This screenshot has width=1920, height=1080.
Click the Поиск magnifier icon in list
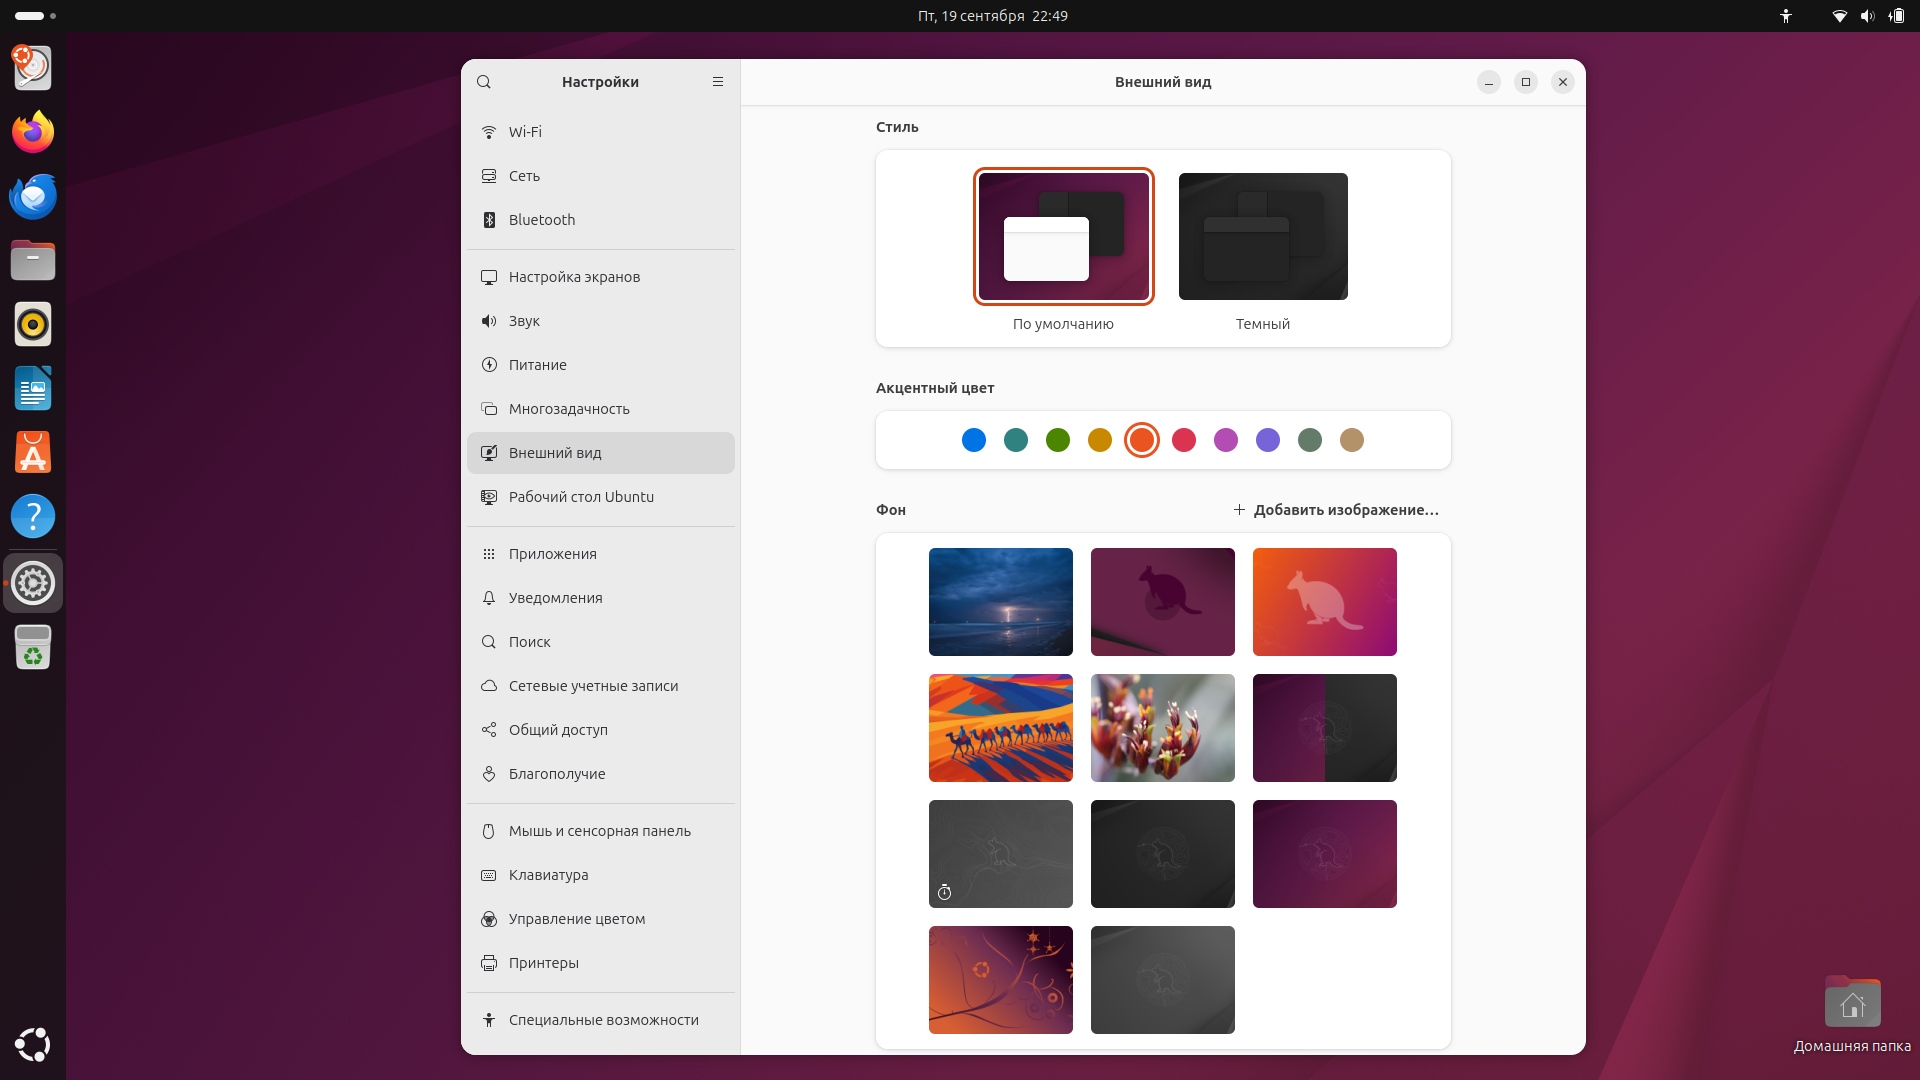489,642
